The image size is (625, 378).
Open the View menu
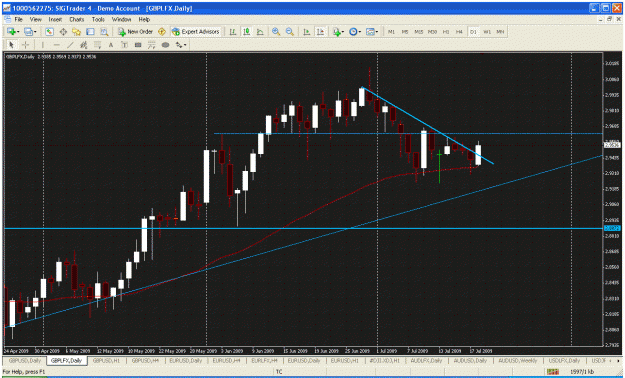pyautogui.click(x=35, y=19)
